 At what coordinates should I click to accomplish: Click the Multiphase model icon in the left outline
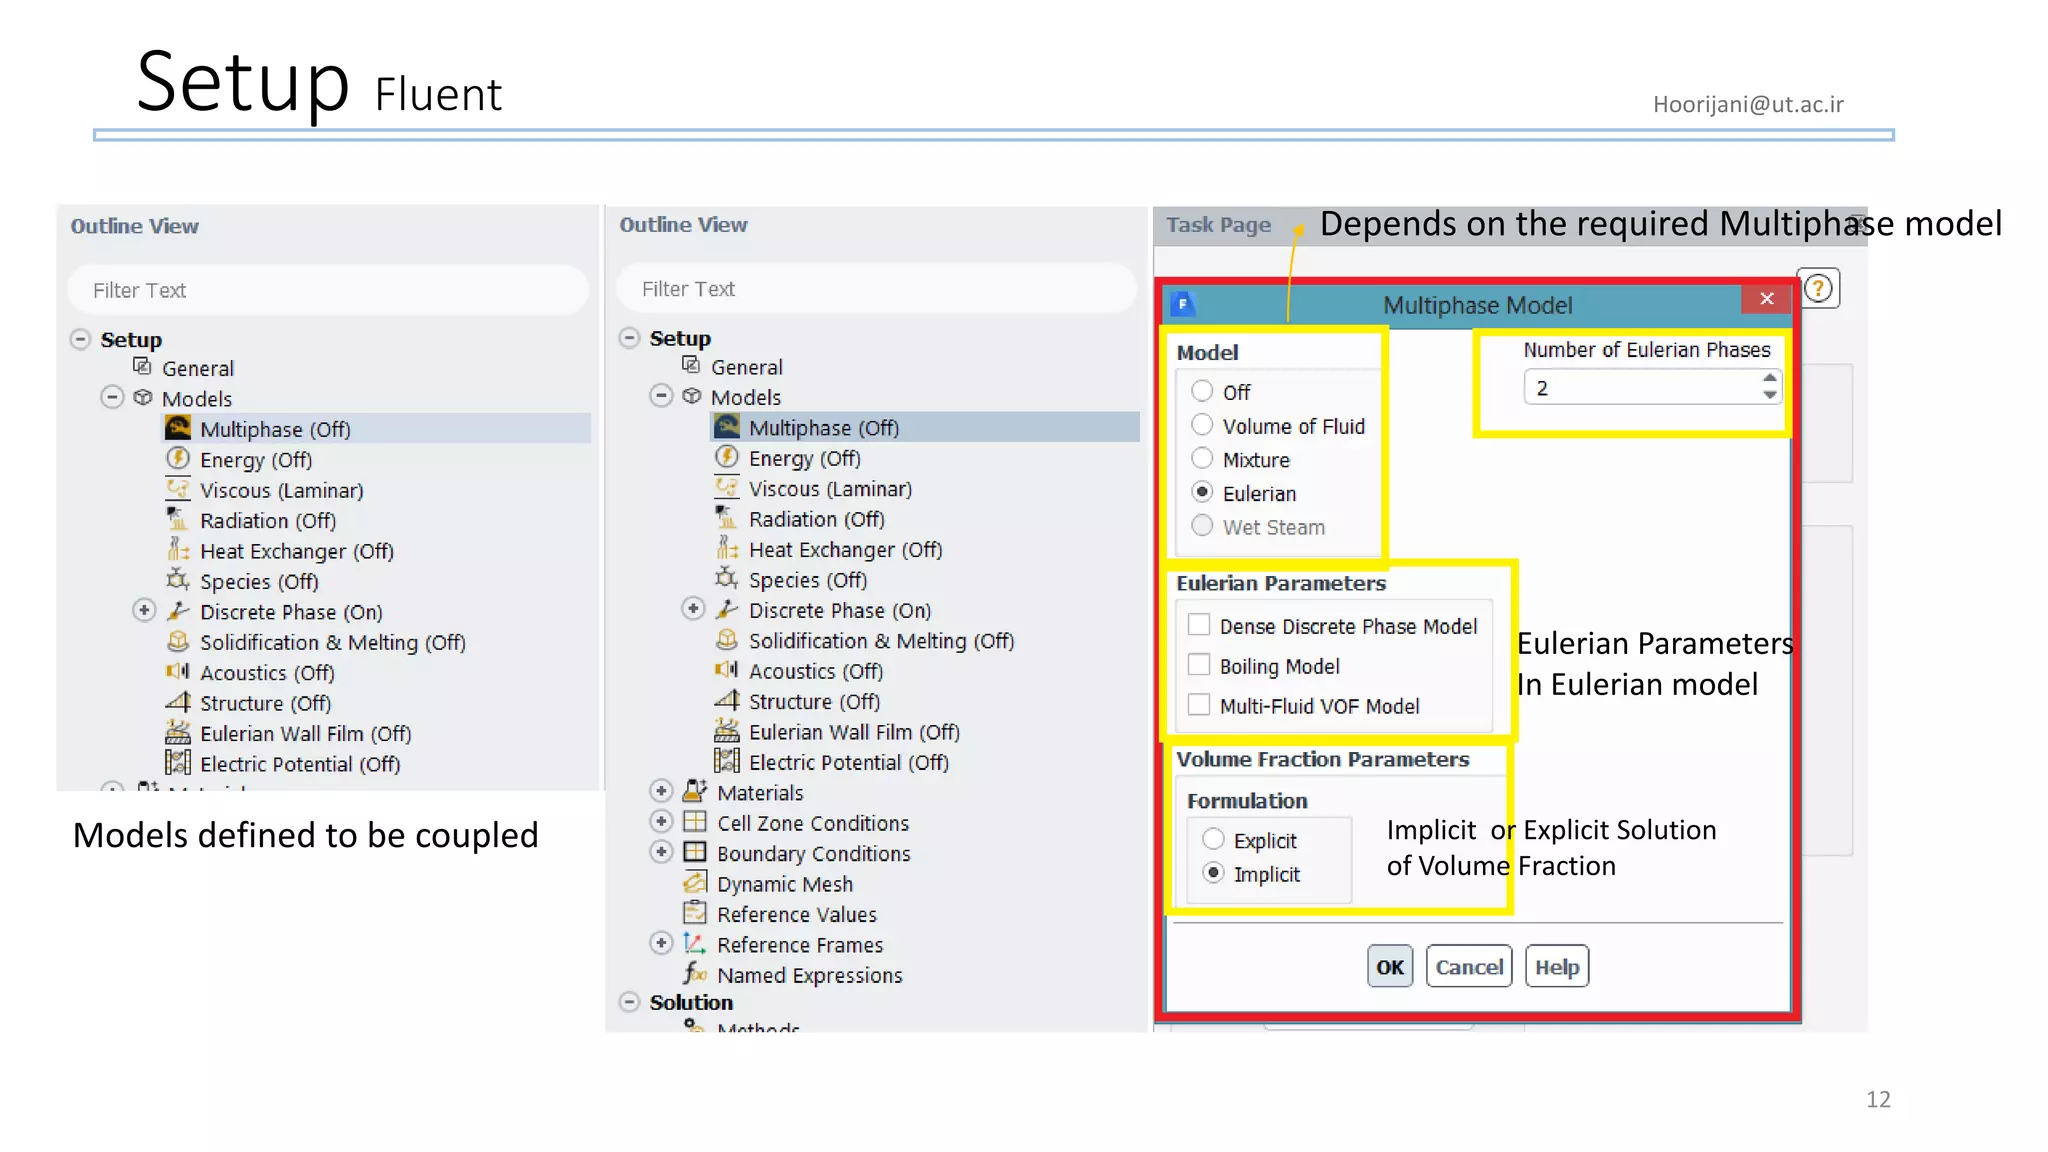tap(178, 428)
